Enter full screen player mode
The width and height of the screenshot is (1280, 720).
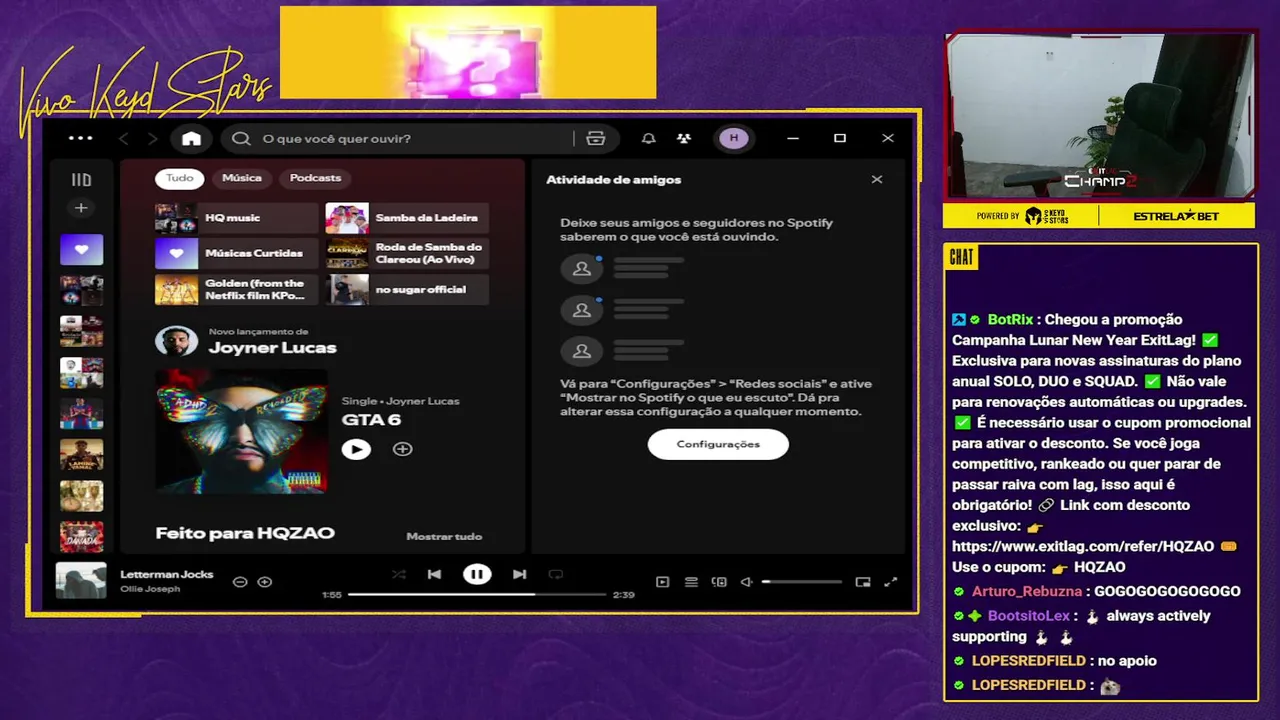[890, 581]
